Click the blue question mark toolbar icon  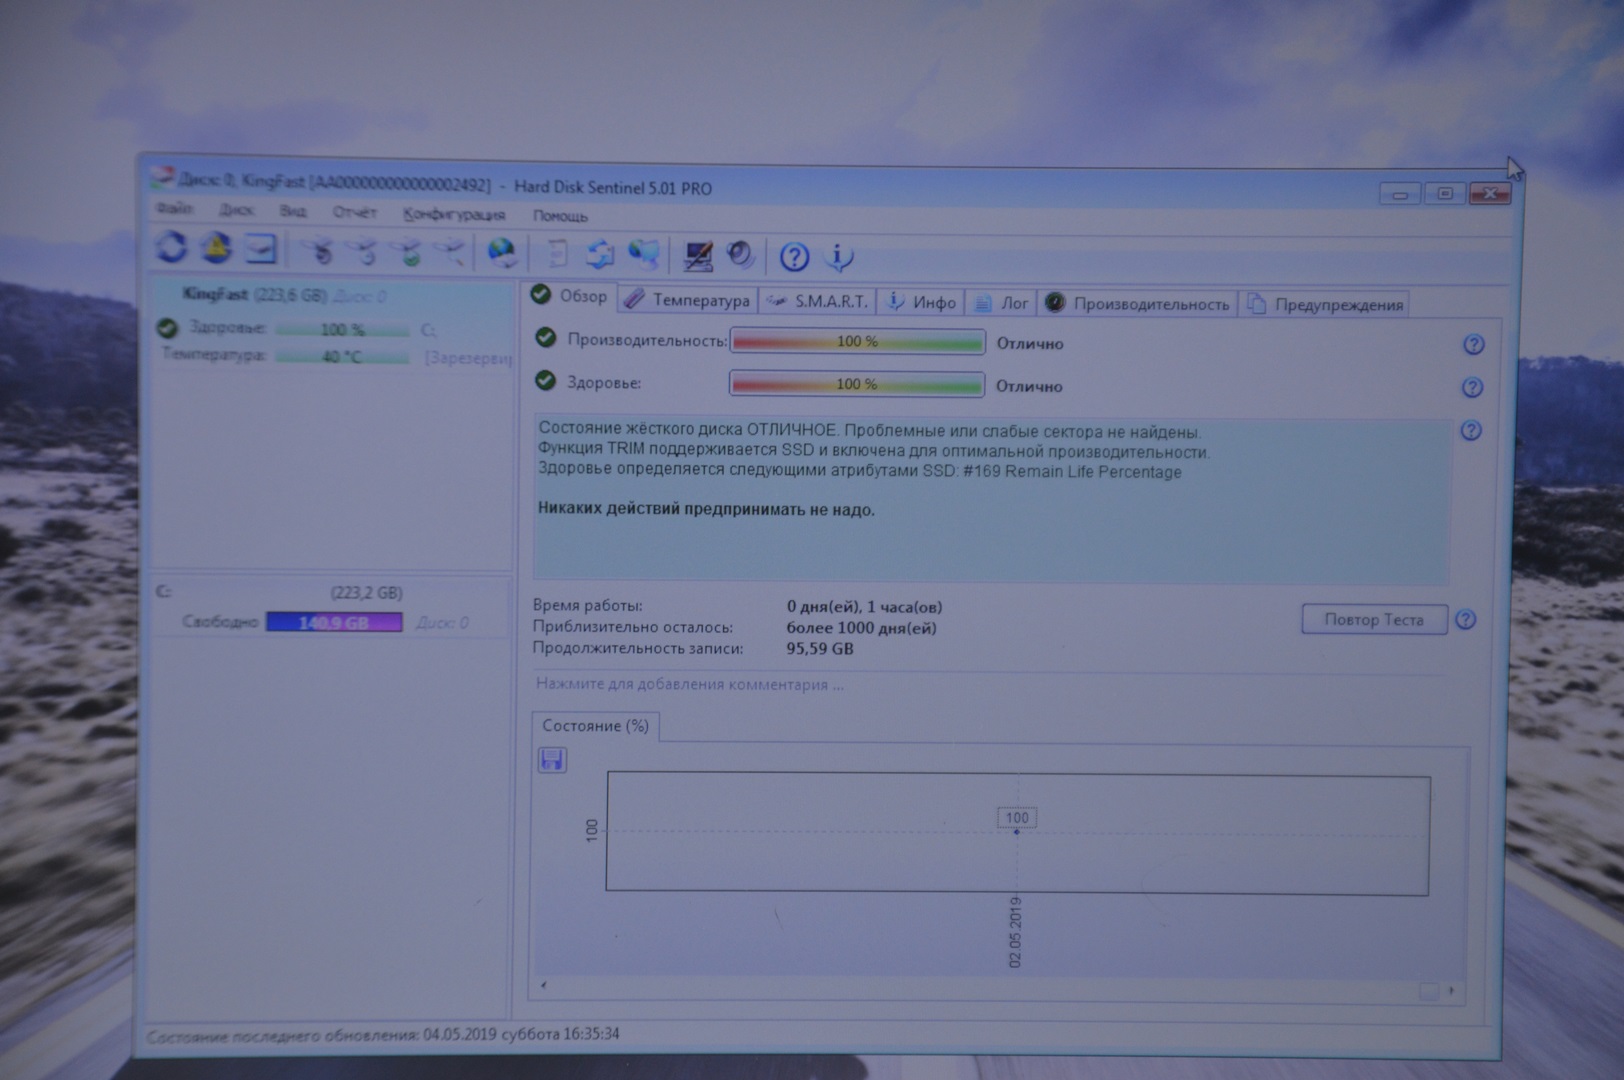tap(794, 258)
